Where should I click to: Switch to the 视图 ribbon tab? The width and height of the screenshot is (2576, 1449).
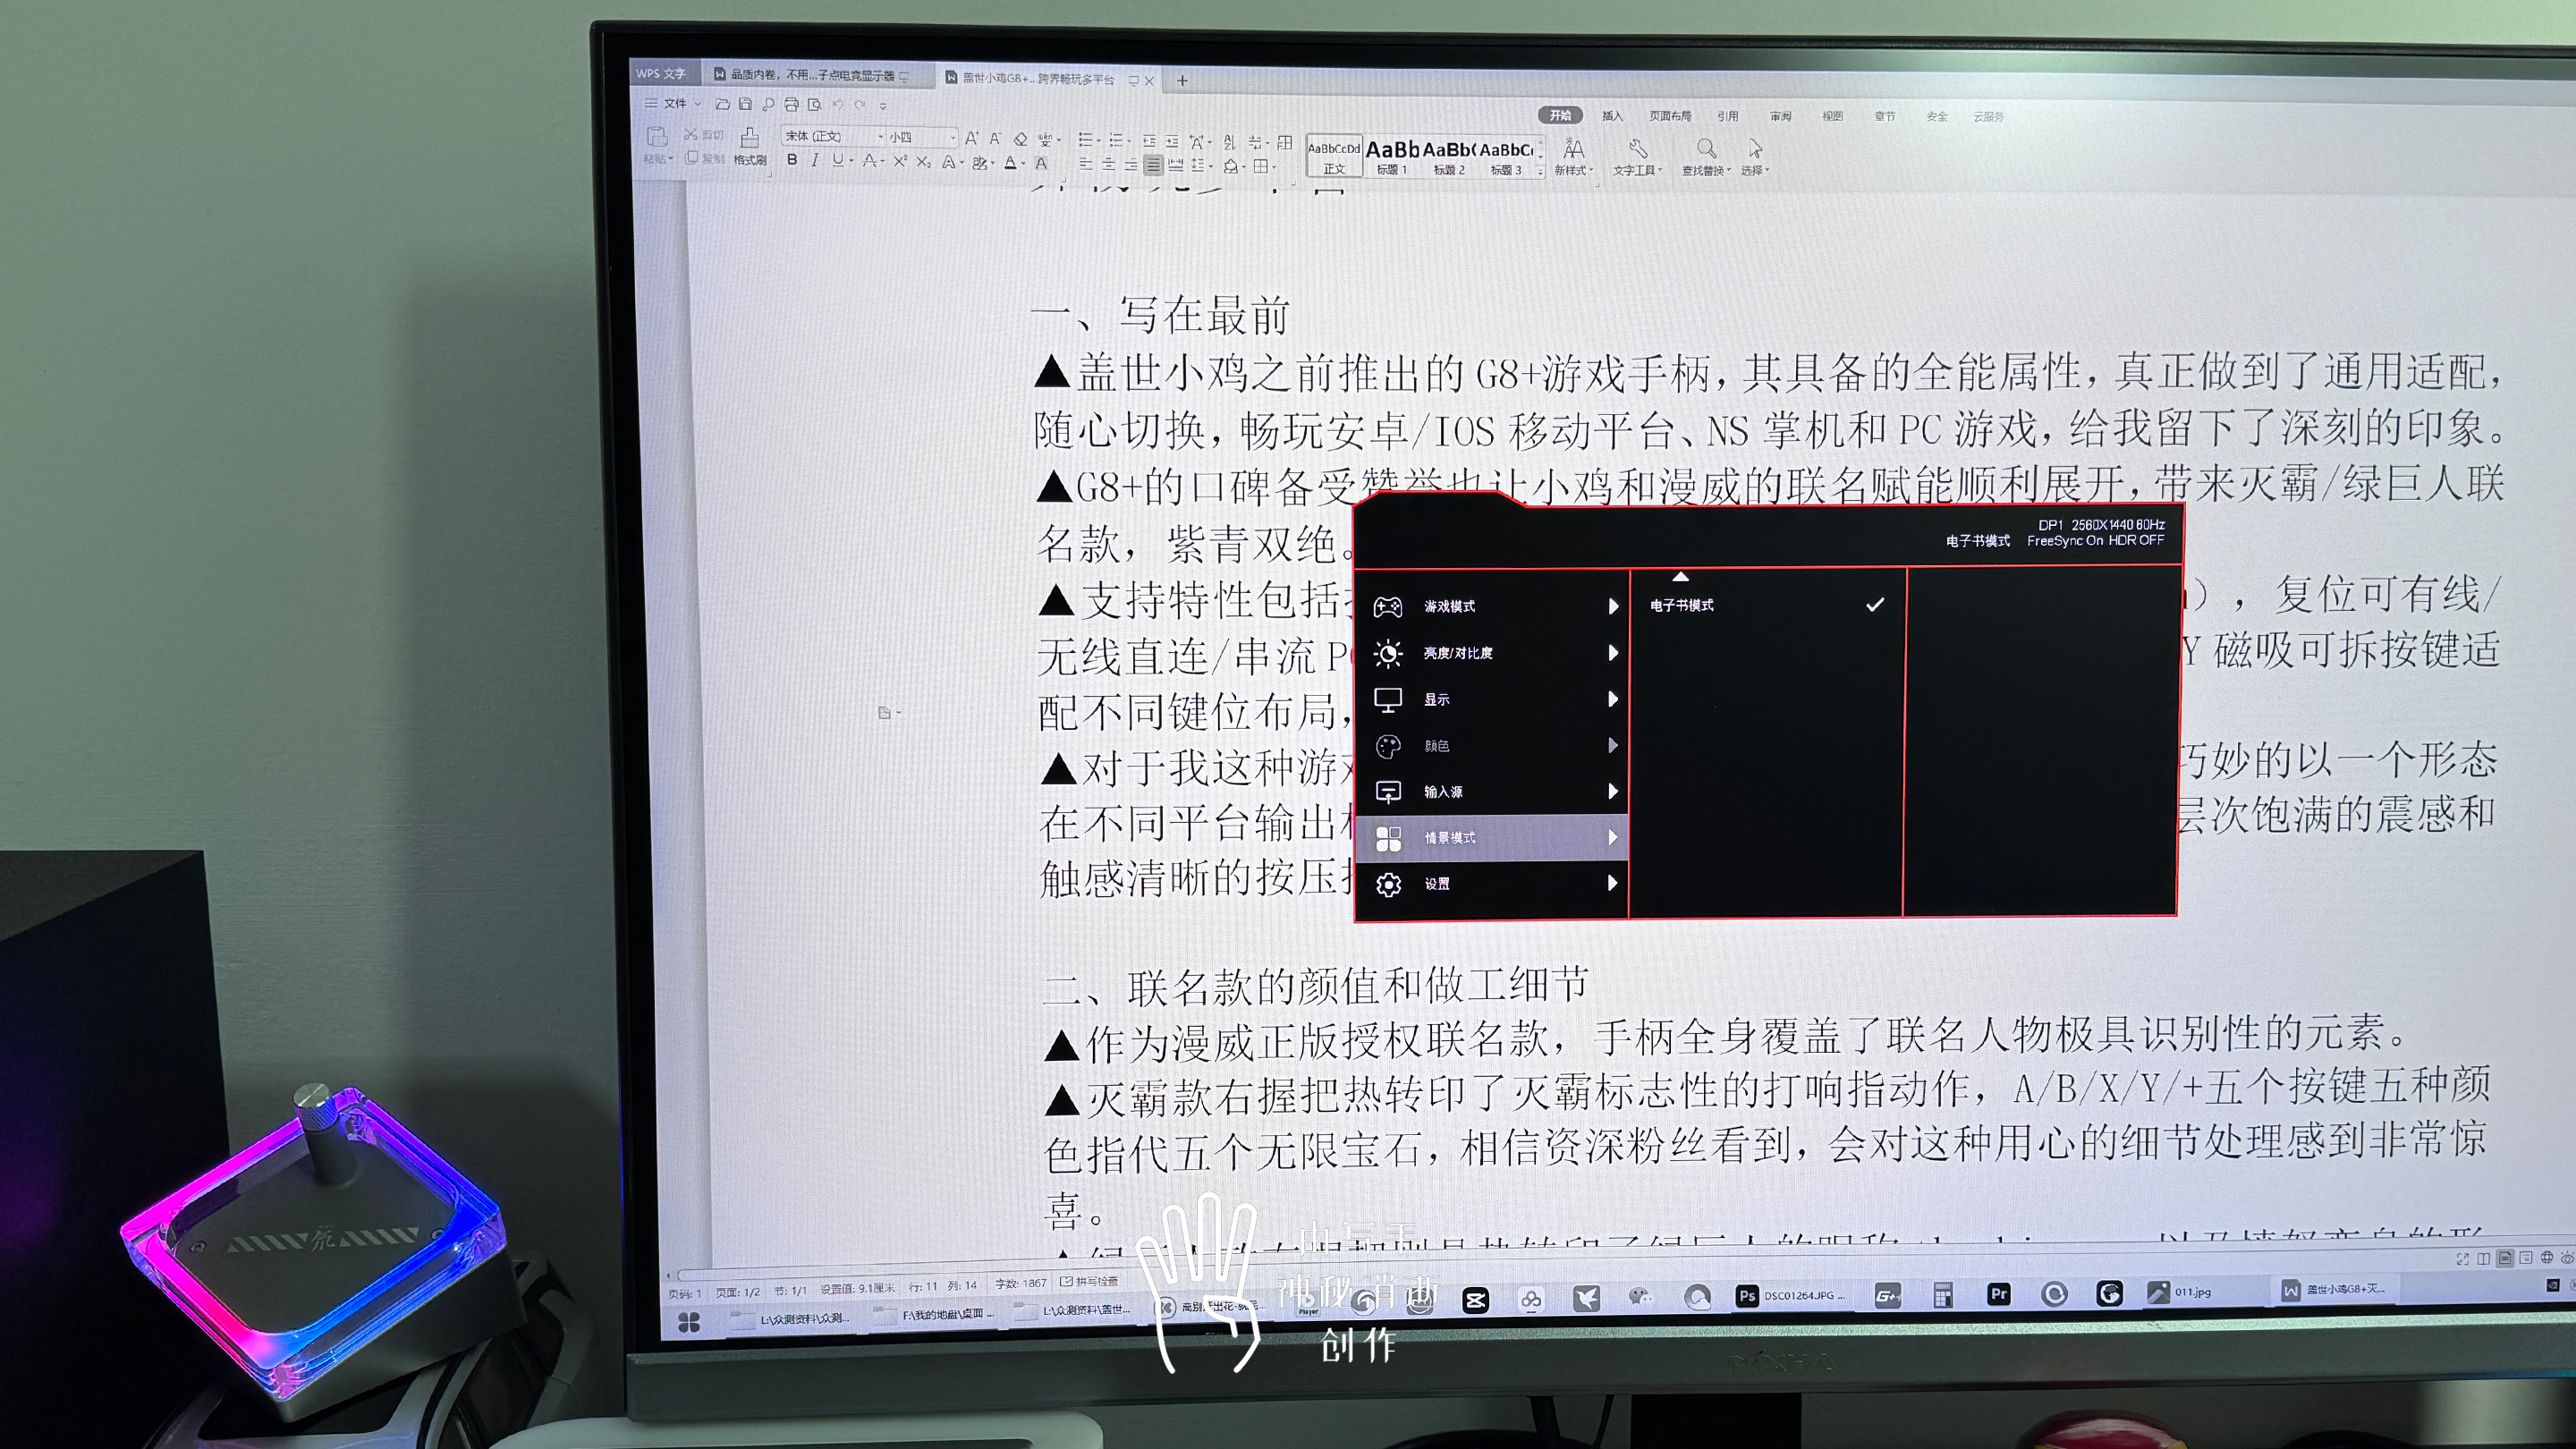(x=1832, y=116)
